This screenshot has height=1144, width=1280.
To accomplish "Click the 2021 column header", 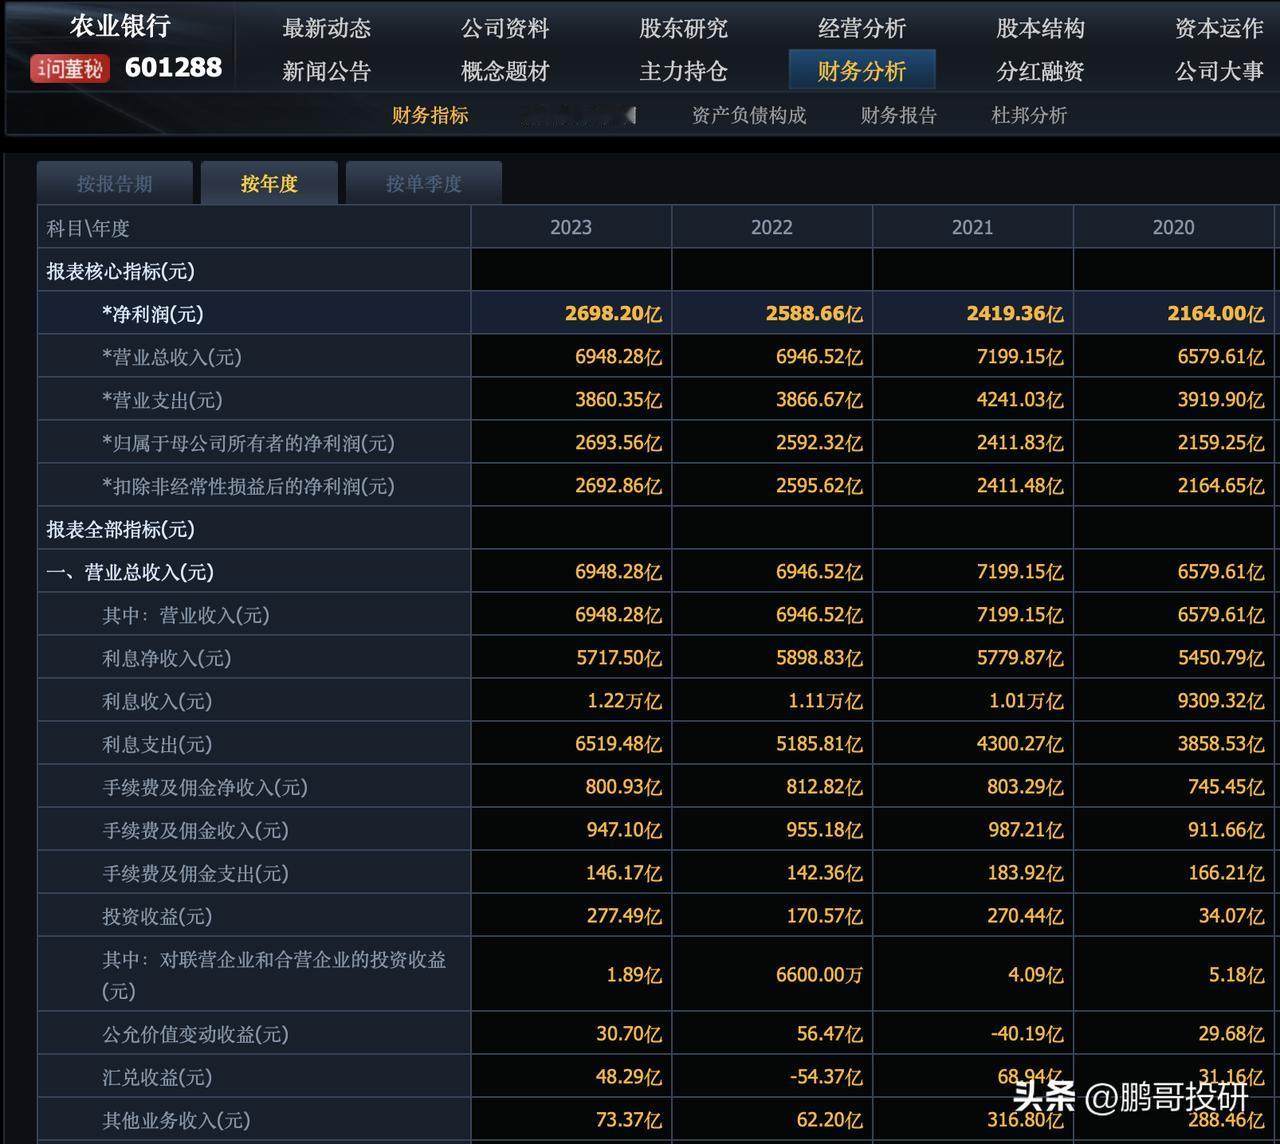I will 973,227.
